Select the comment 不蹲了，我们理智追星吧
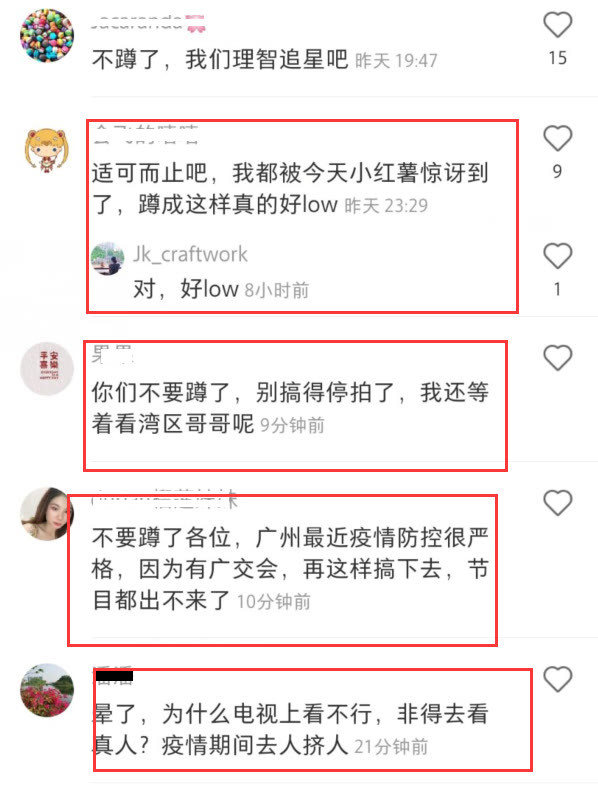This screenshot has width=598, height=787. 220,59
